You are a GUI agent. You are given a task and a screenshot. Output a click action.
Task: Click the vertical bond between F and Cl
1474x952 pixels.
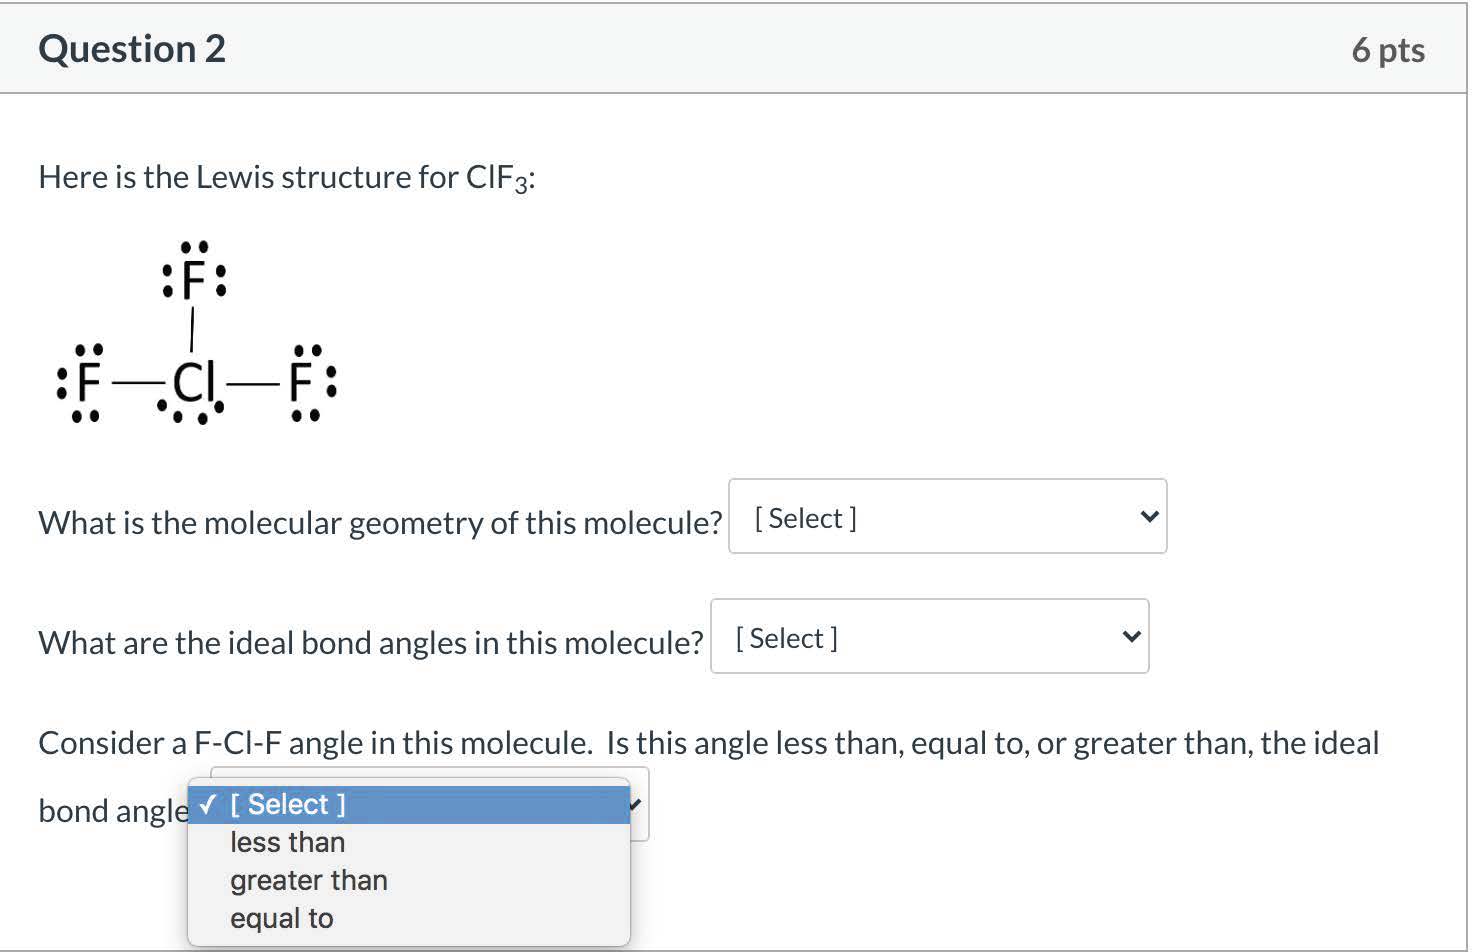click(192, 331)
